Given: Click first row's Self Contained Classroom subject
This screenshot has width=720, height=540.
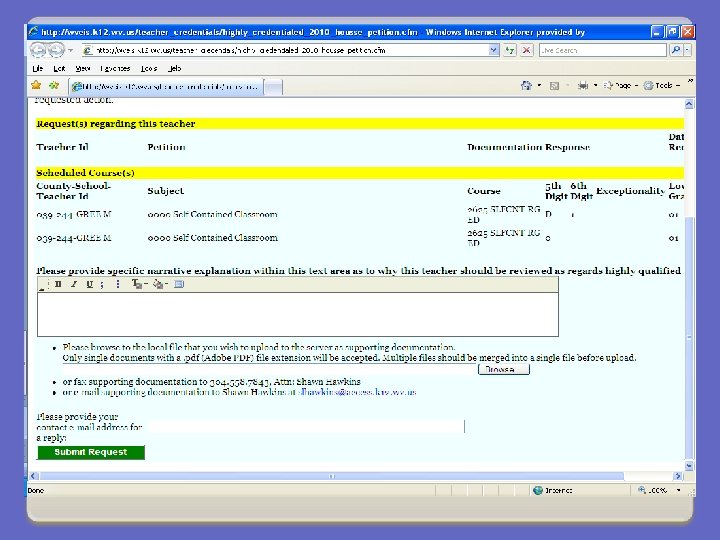Looking at the screenshot, I should click(x=212, y=214).
